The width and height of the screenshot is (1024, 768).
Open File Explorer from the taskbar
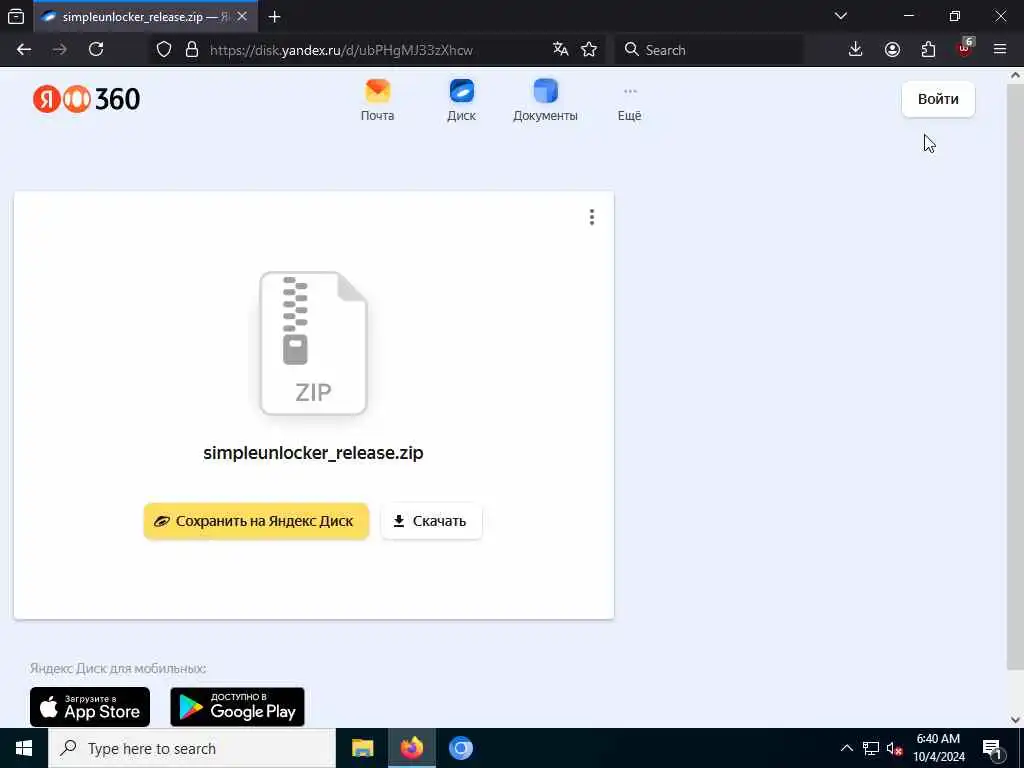pos(362,748)
